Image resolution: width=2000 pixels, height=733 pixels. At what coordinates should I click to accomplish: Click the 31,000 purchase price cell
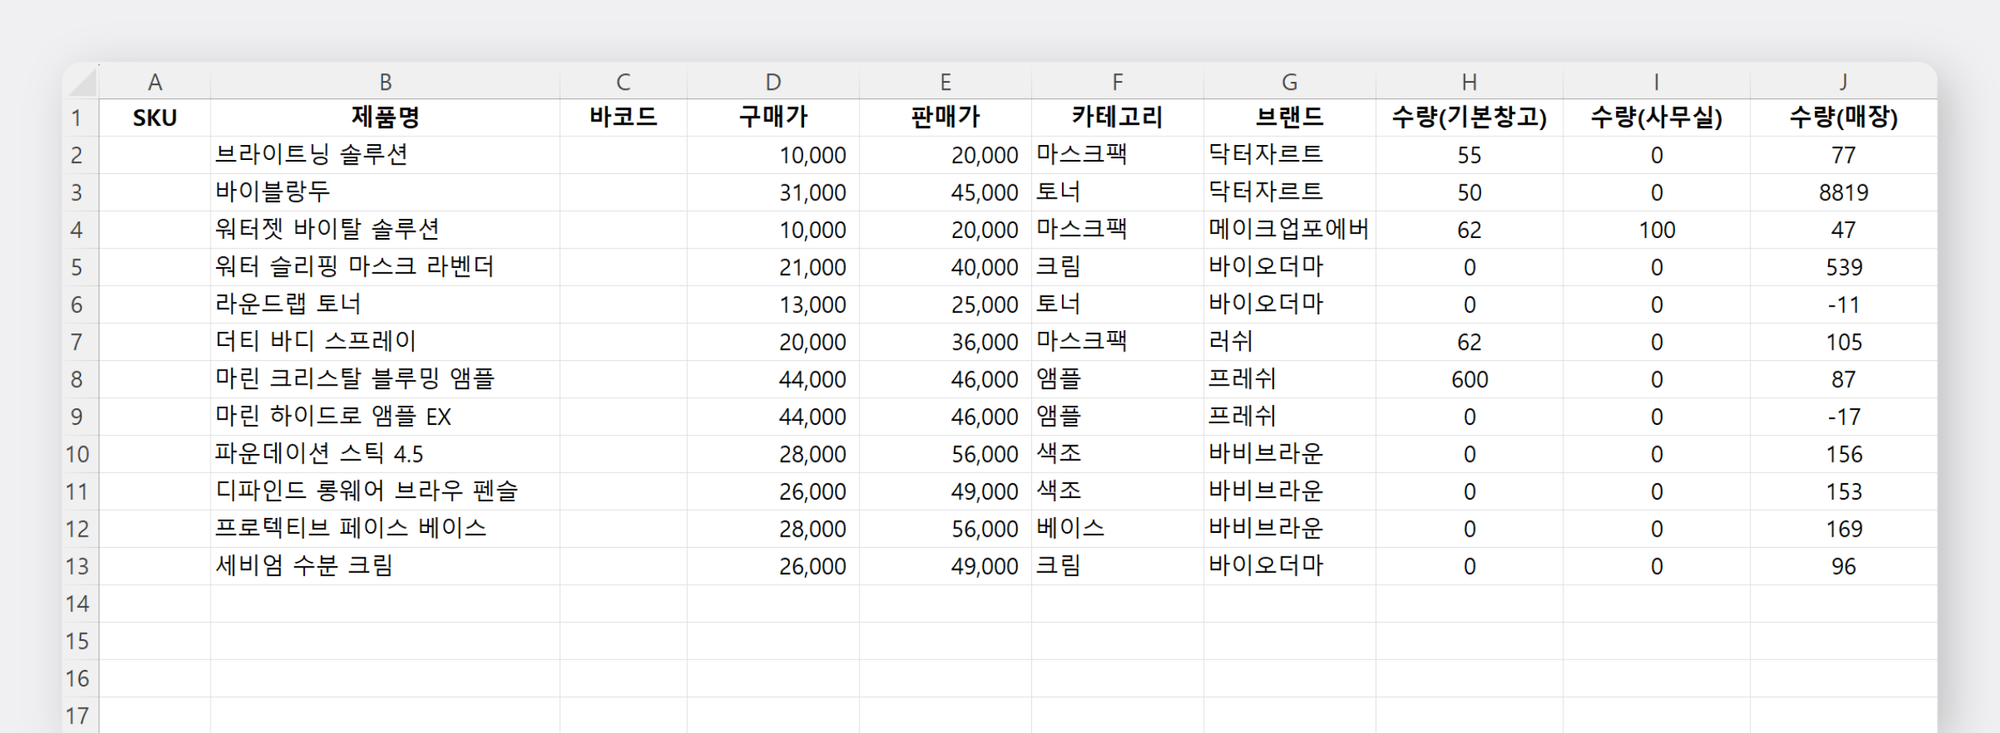pos(773,192)
